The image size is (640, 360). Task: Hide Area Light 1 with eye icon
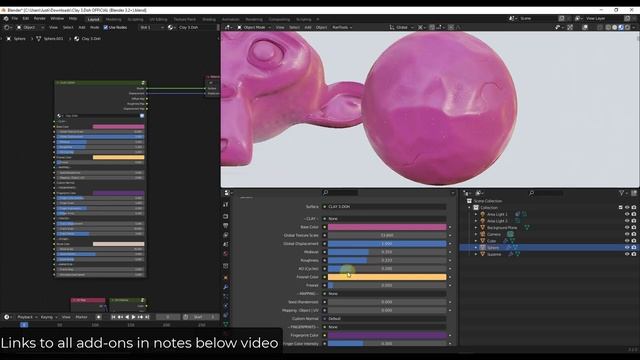(627, 214)
